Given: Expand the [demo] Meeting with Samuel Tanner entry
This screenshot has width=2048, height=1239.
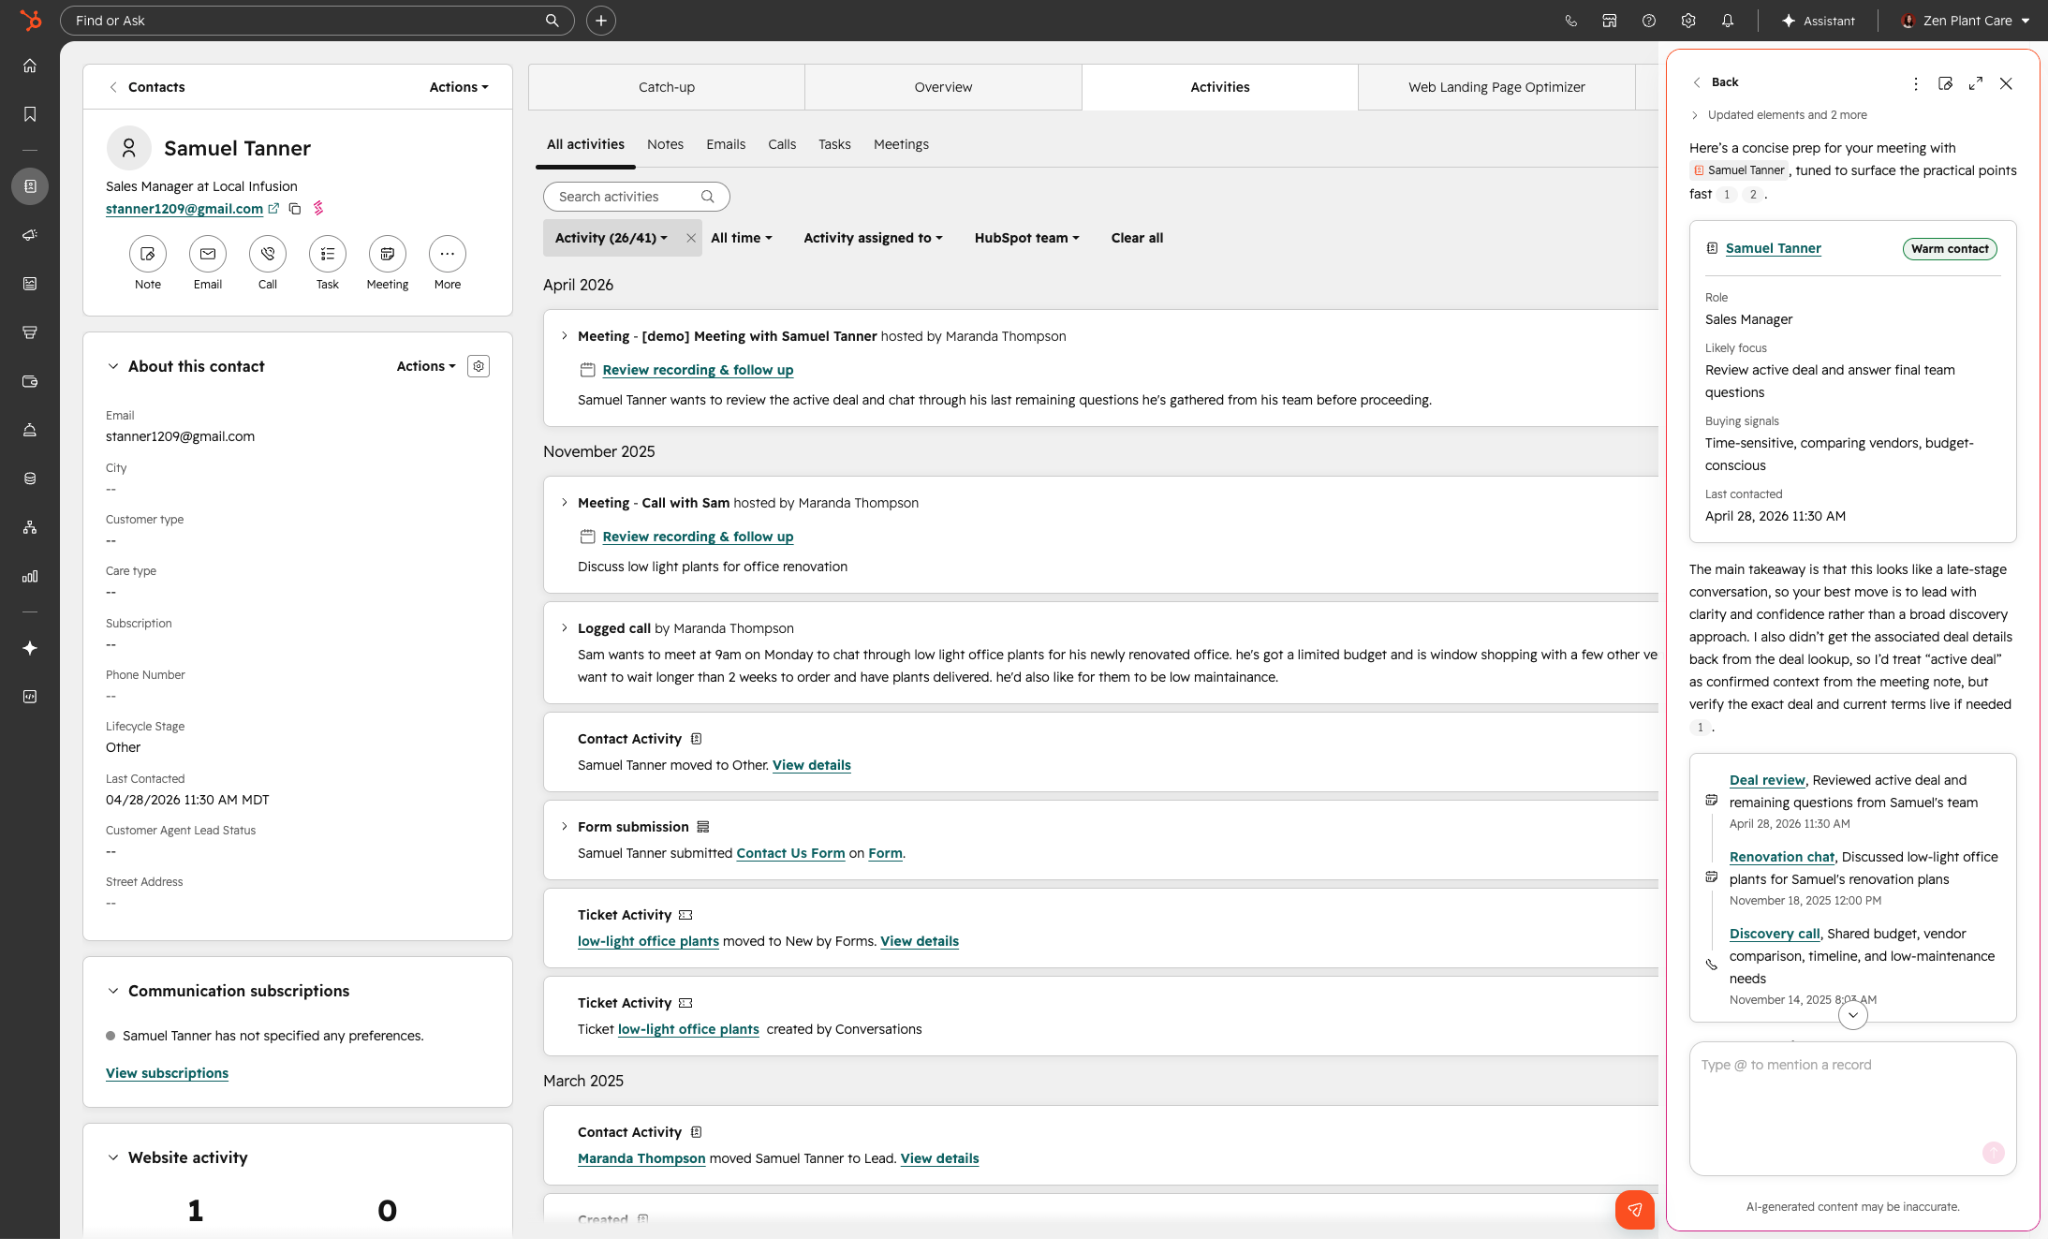Looking at the screenshot, I should coord(564,336).
